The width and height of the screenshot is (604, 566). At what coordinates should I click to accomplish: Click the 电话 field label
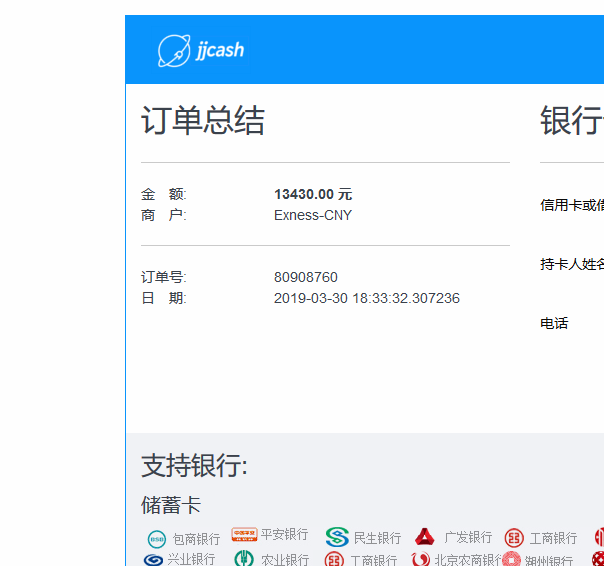pyautogui.click(x=554, y=323)
